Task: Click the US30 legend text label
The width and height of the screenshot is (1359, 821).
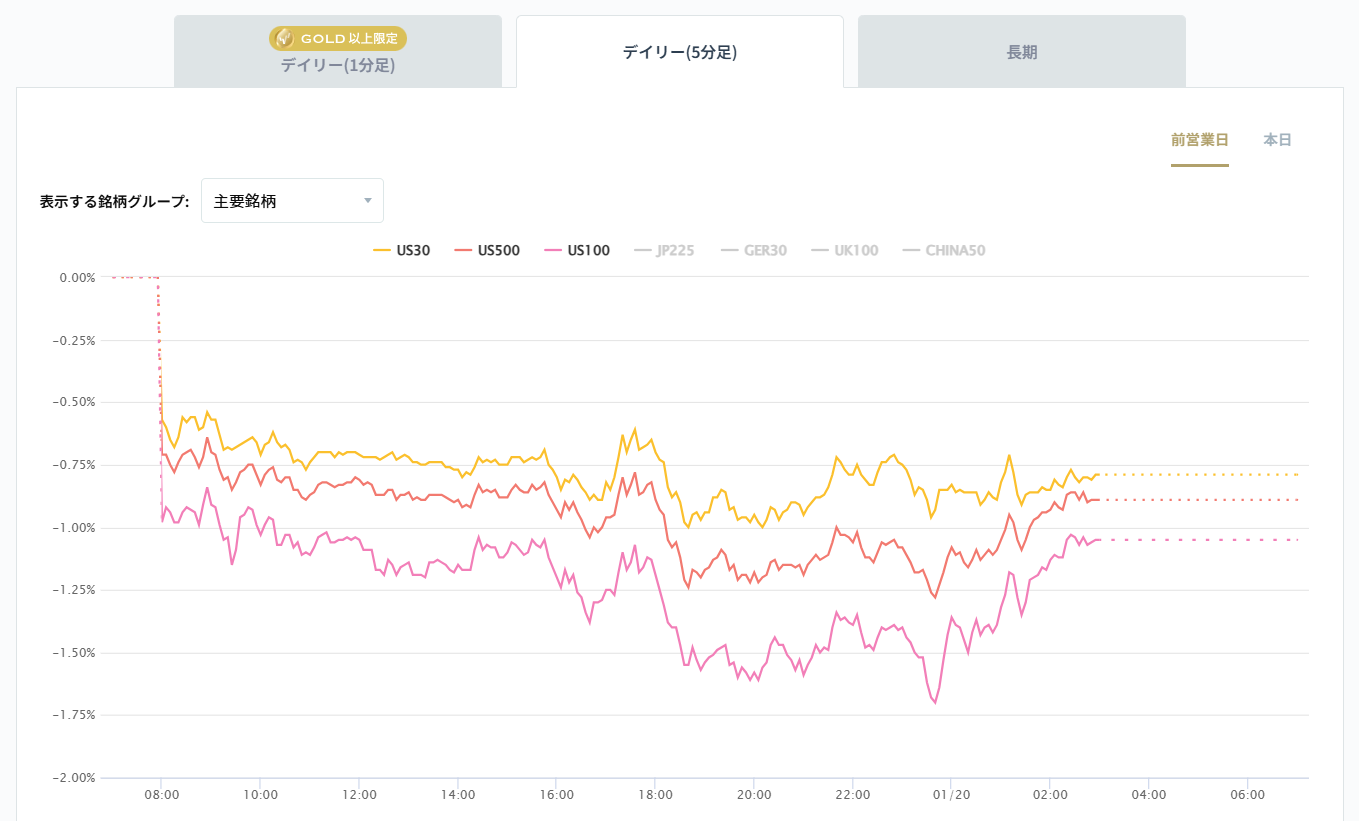Action: pos(413,250)
